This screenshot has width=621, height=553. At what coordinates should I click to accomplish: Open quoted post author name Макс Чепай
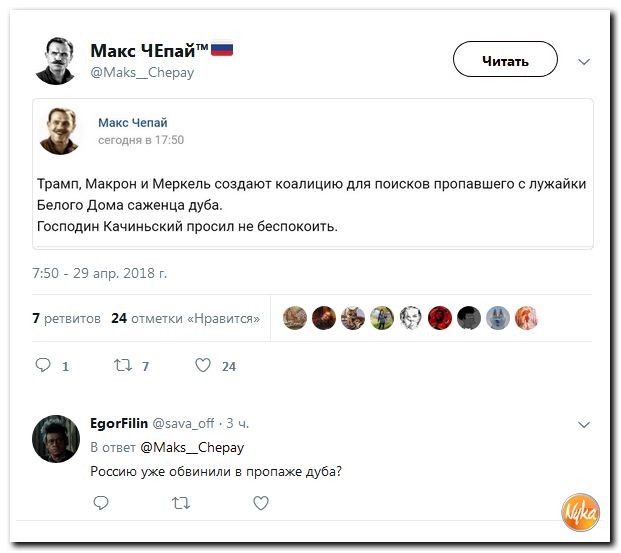pos(133,122)
